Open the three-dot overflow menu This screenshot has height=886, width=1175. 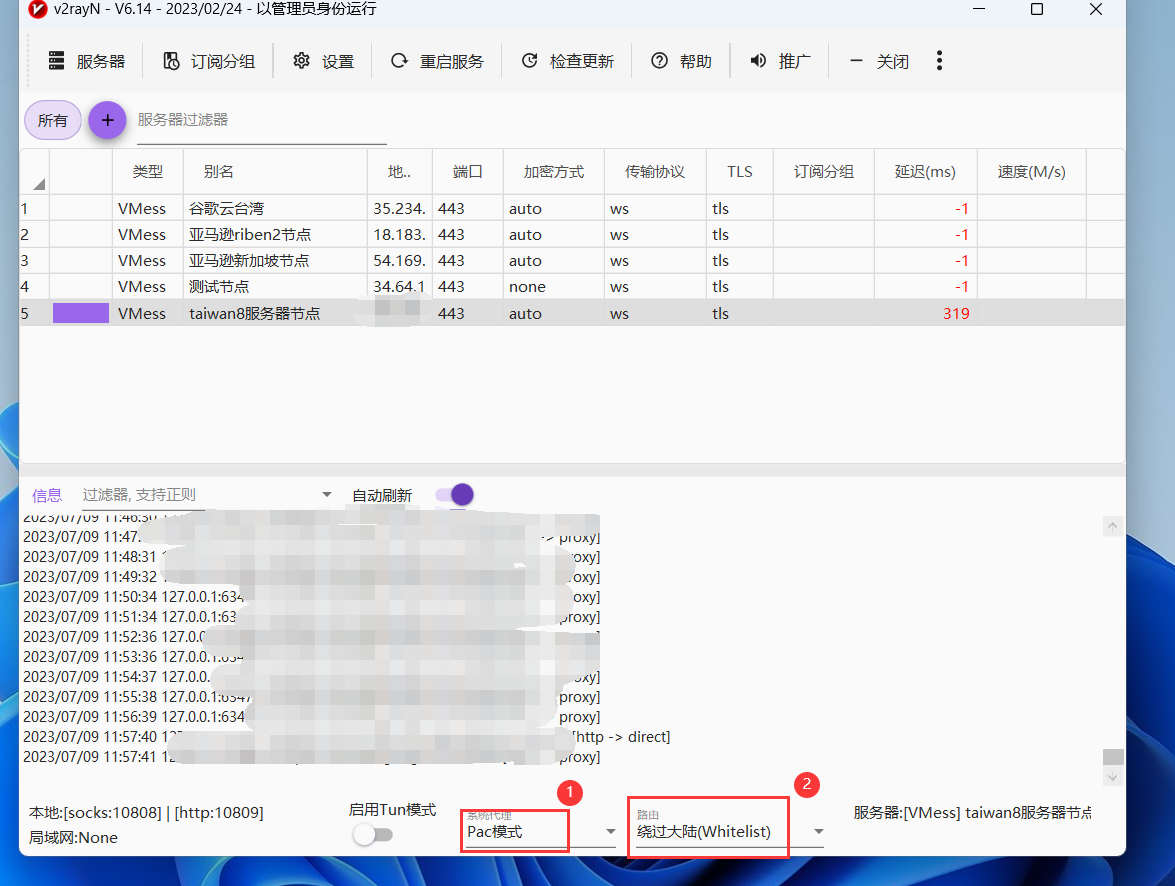tap(939, 61)
